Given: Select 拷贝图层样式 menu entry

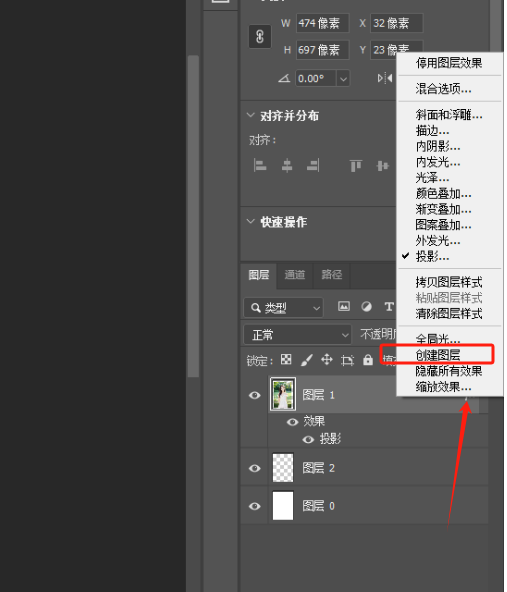Looking at the screenshot, I should (x=449, y=282).
